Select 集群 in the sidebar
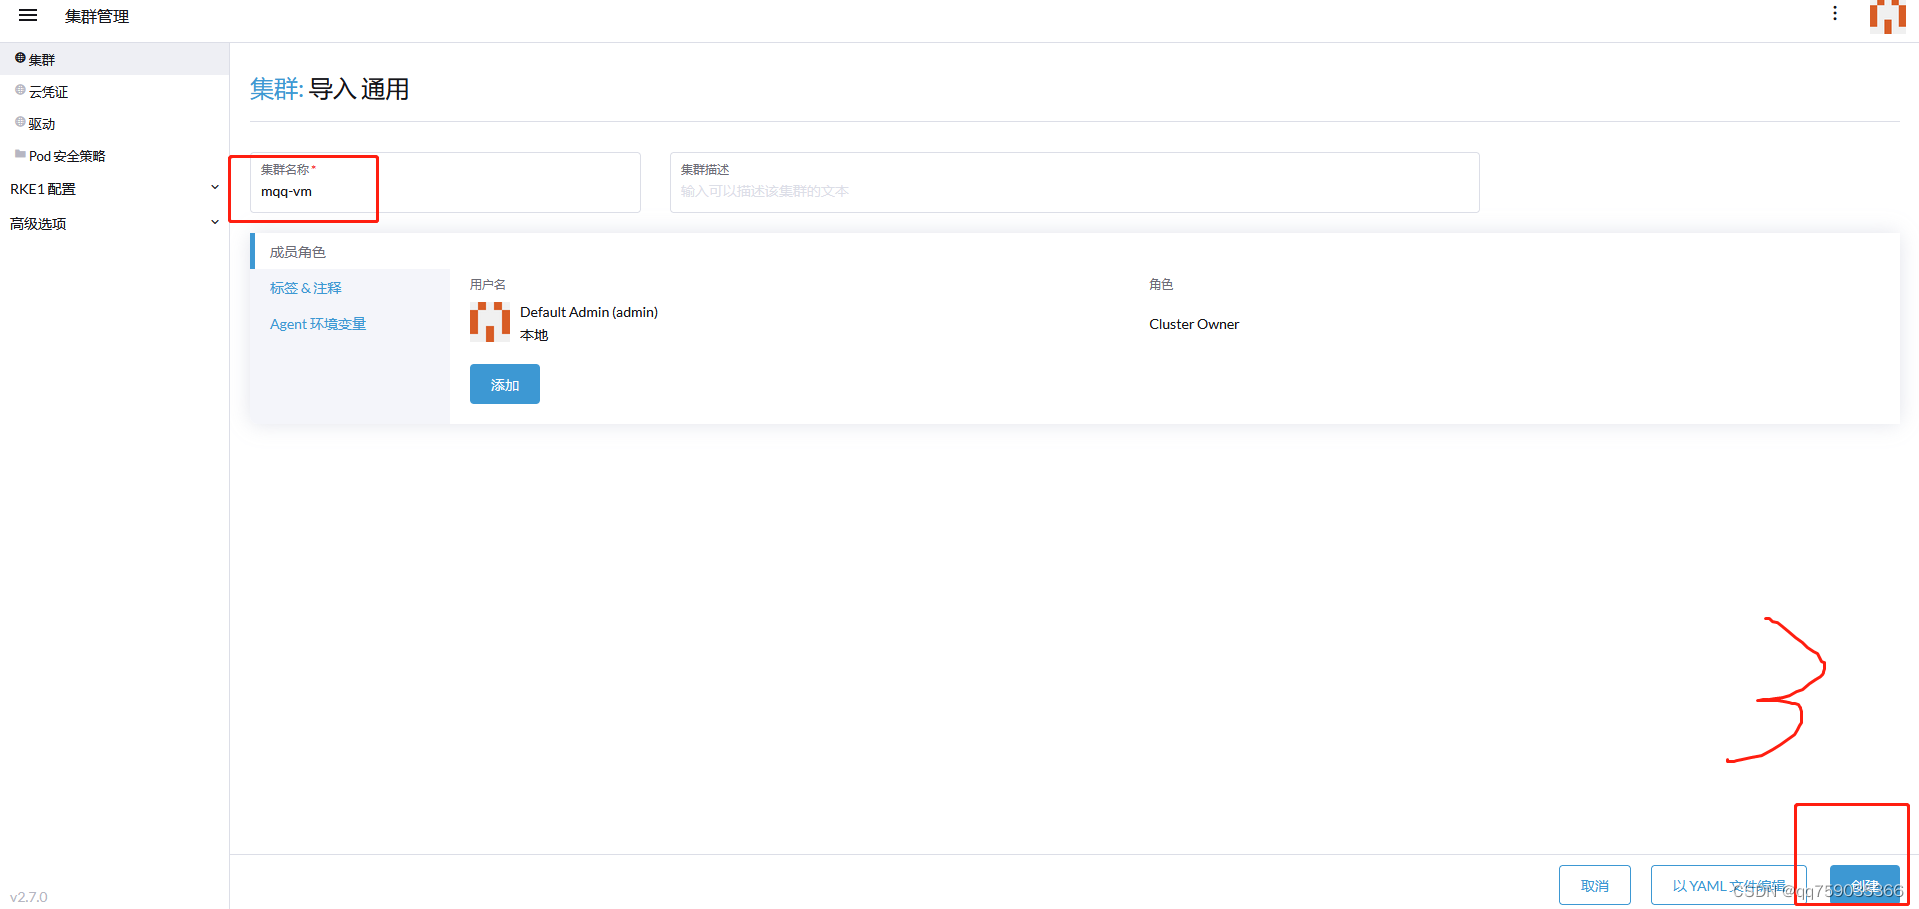 point(114,59)
